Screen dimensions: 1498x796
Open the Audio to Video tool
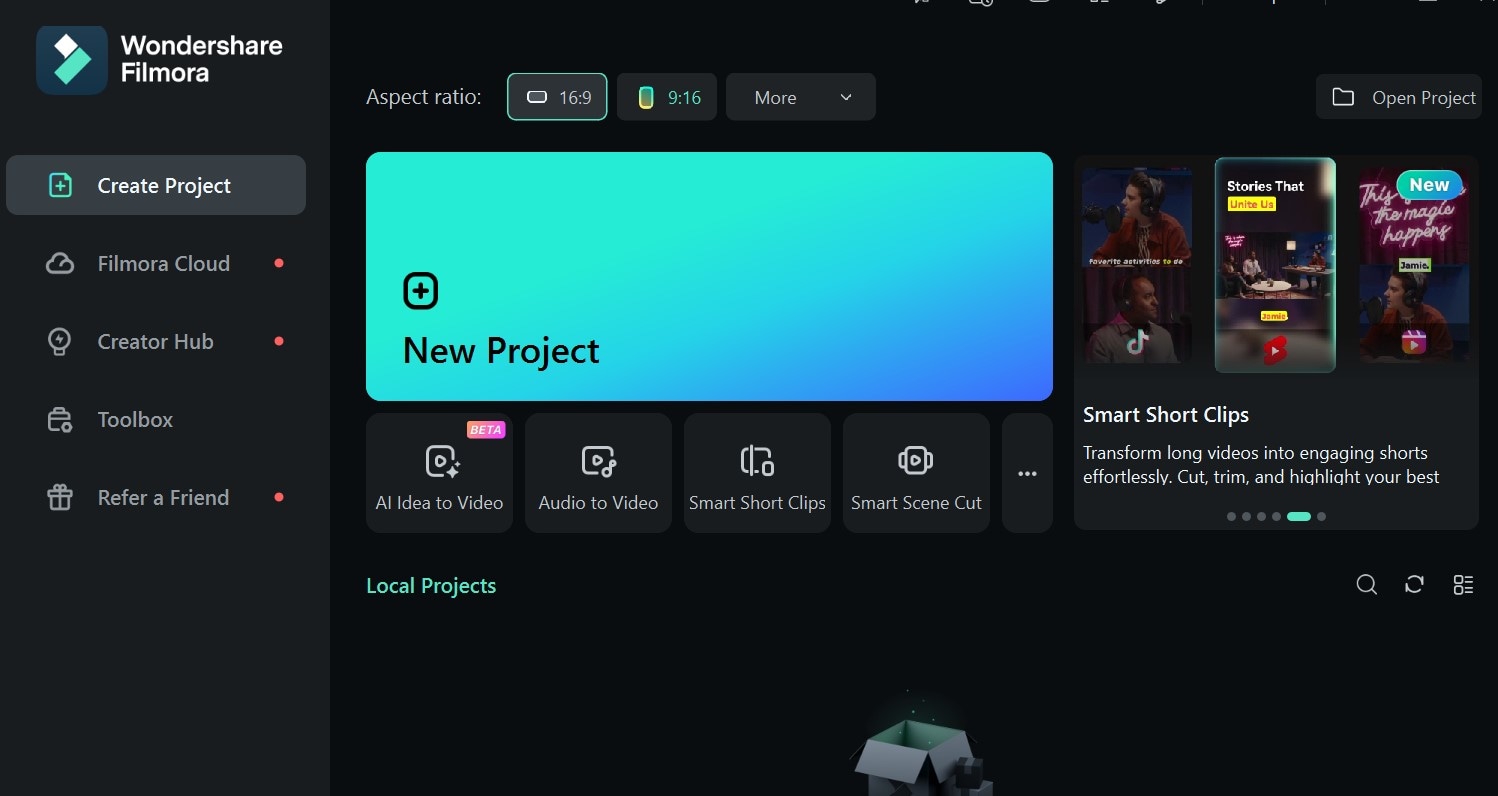coord(598,473)
